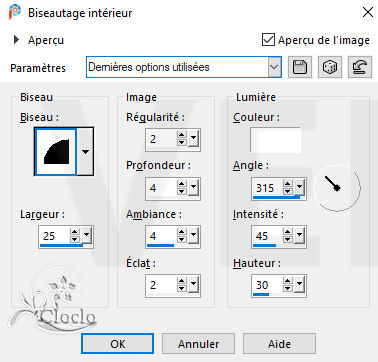Viewport: 378px width, 362px height.
Task: Click the Profondeur value field
Action: tap(161, 188)
